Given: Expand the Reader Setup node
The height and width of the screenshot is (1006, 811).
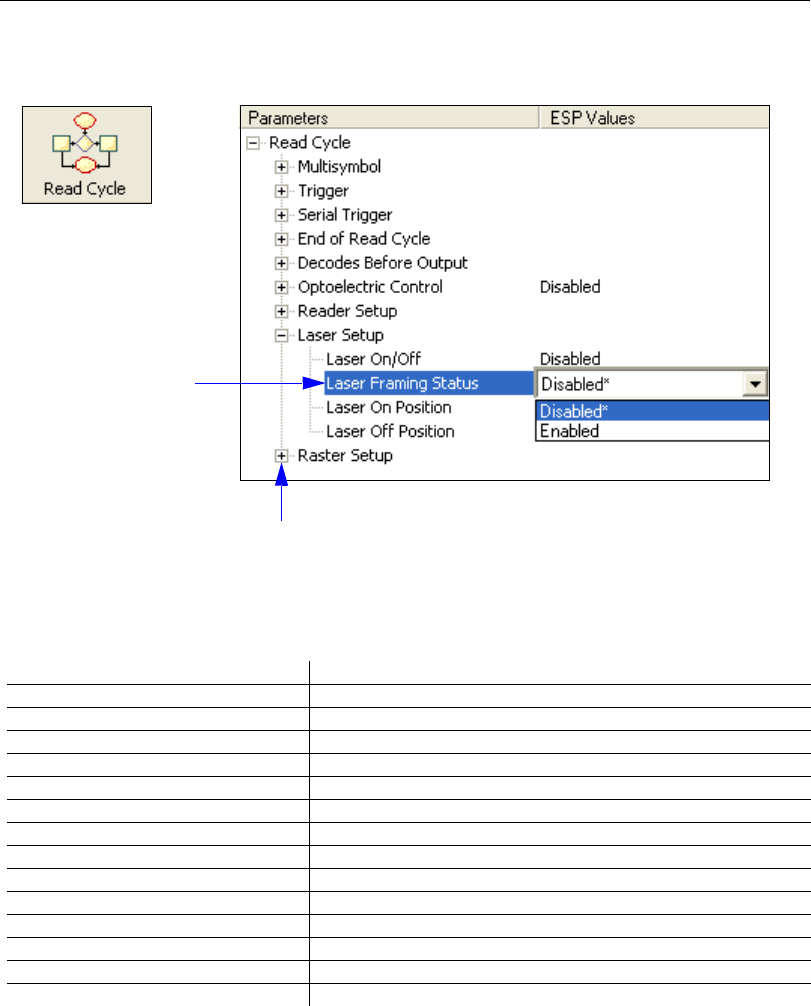Looking at the screenshot, I should [281, 311].
